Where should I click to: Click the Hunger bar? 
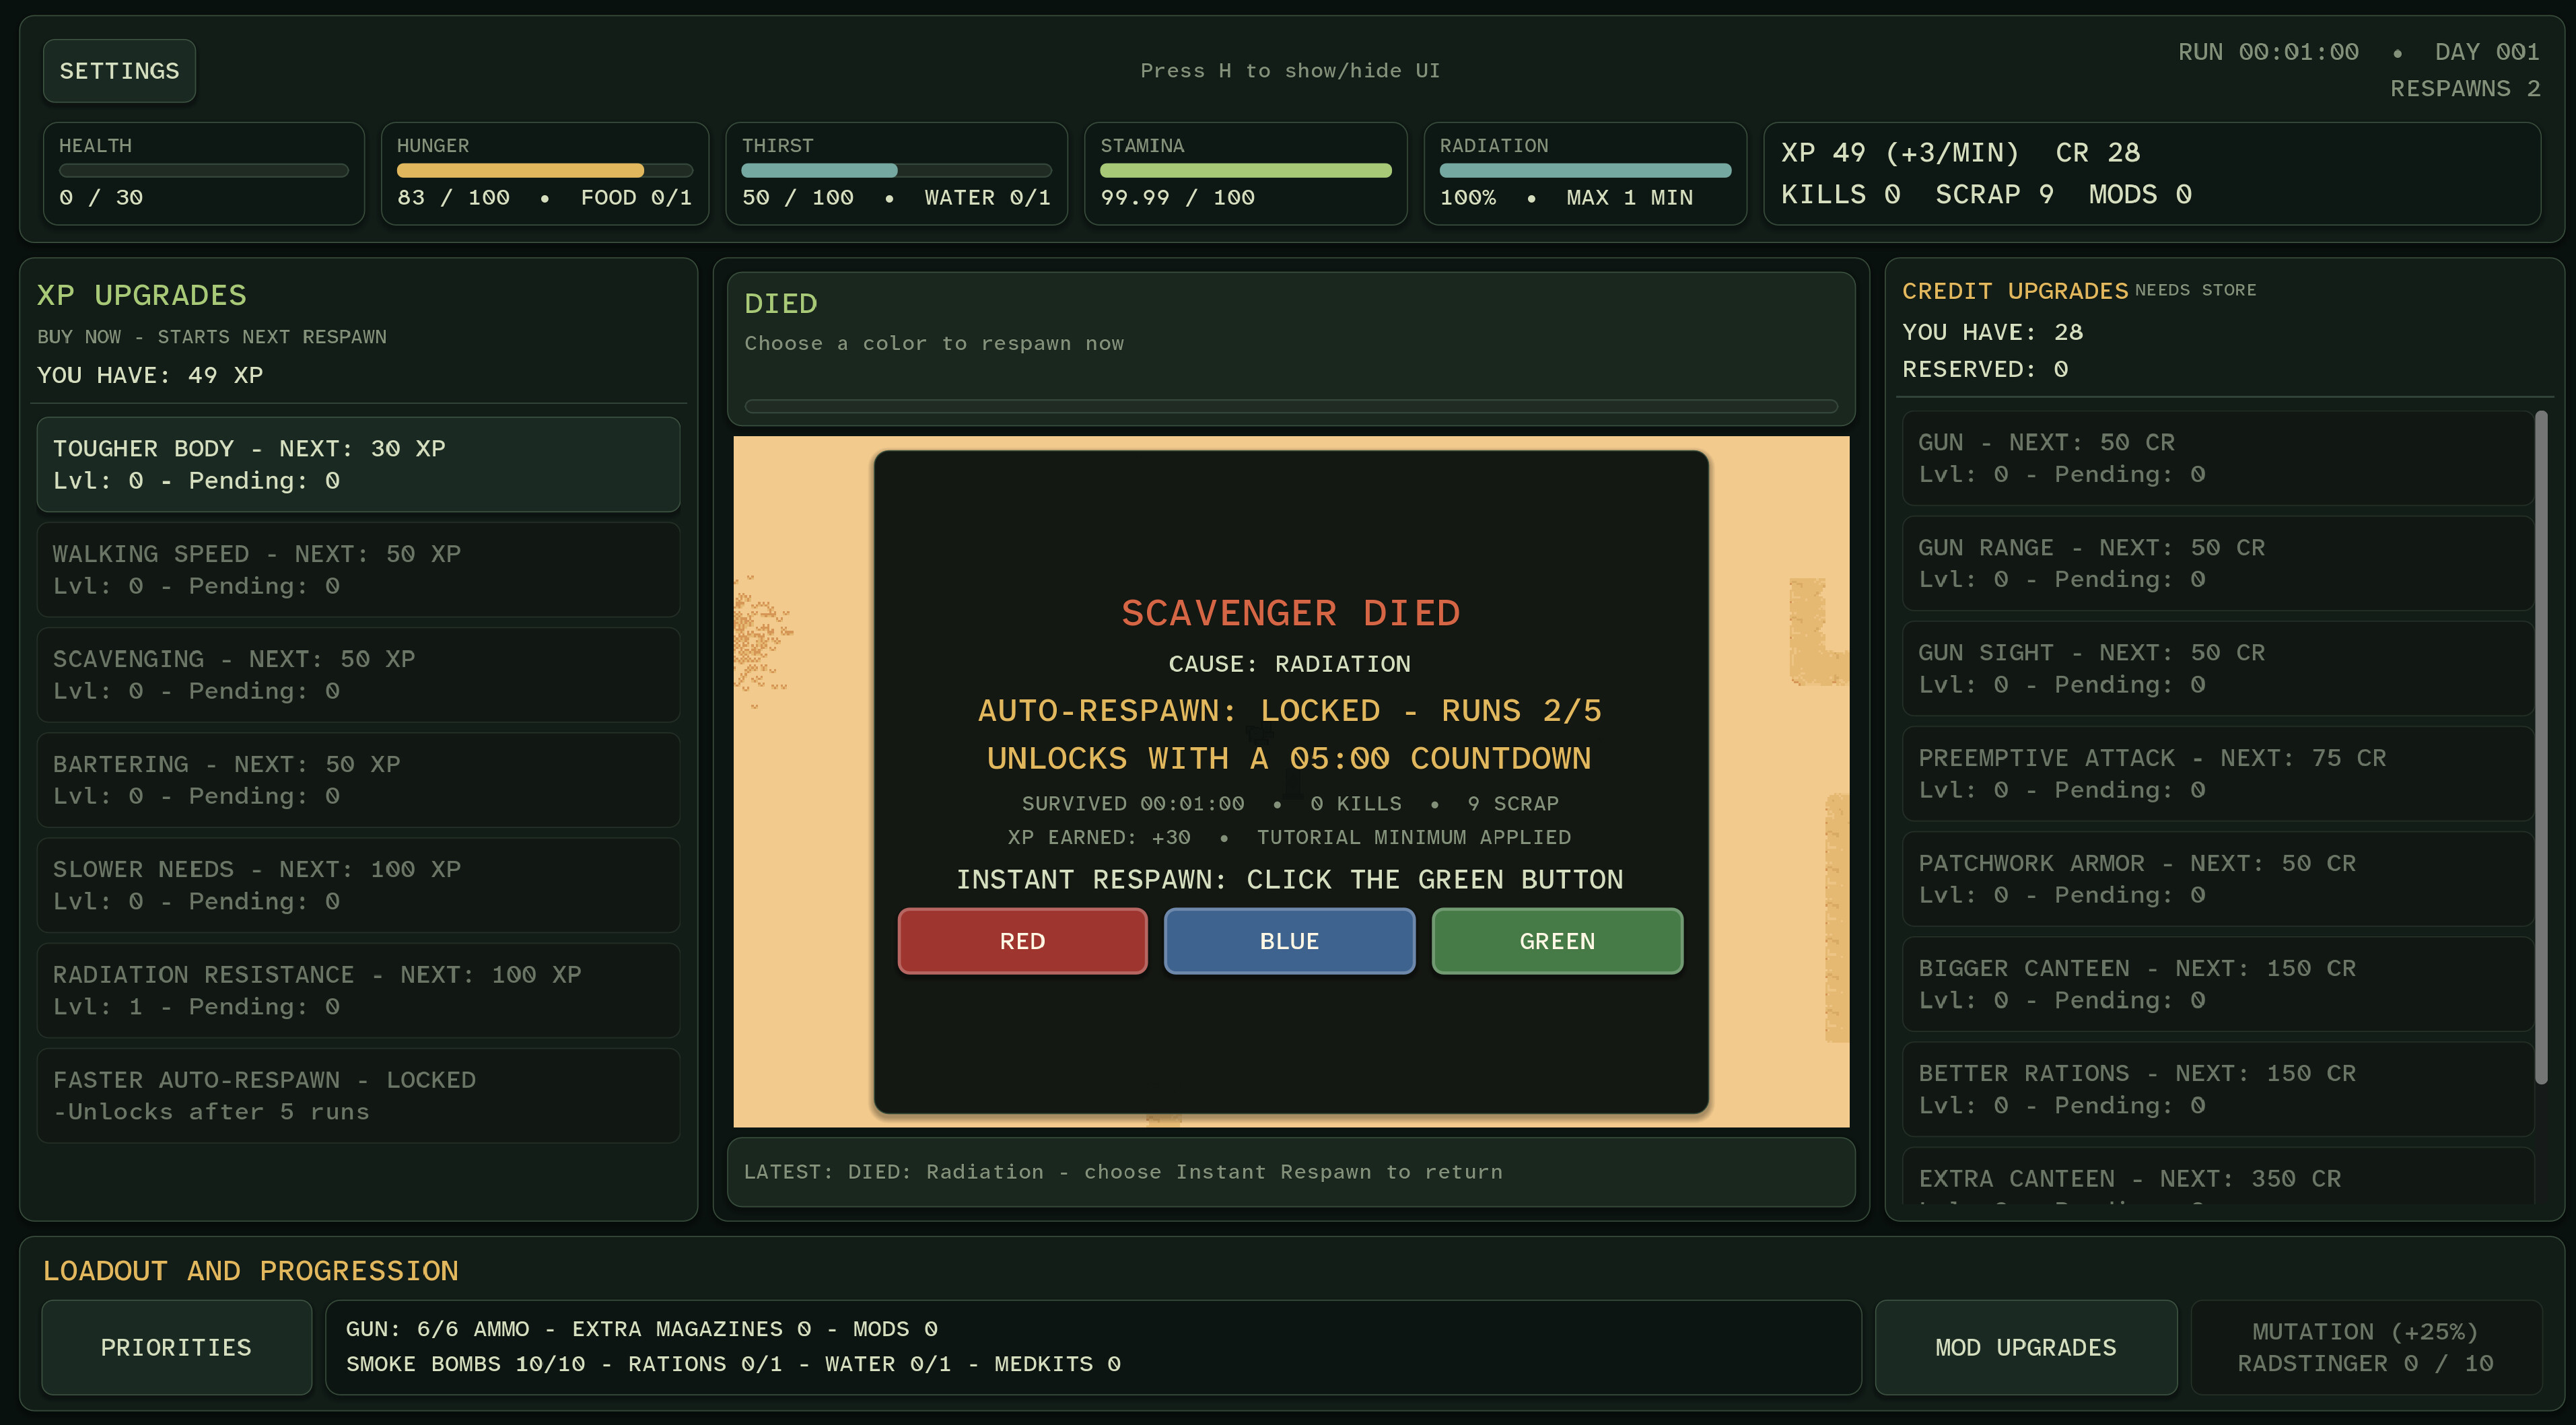click(x=544, y=171)
